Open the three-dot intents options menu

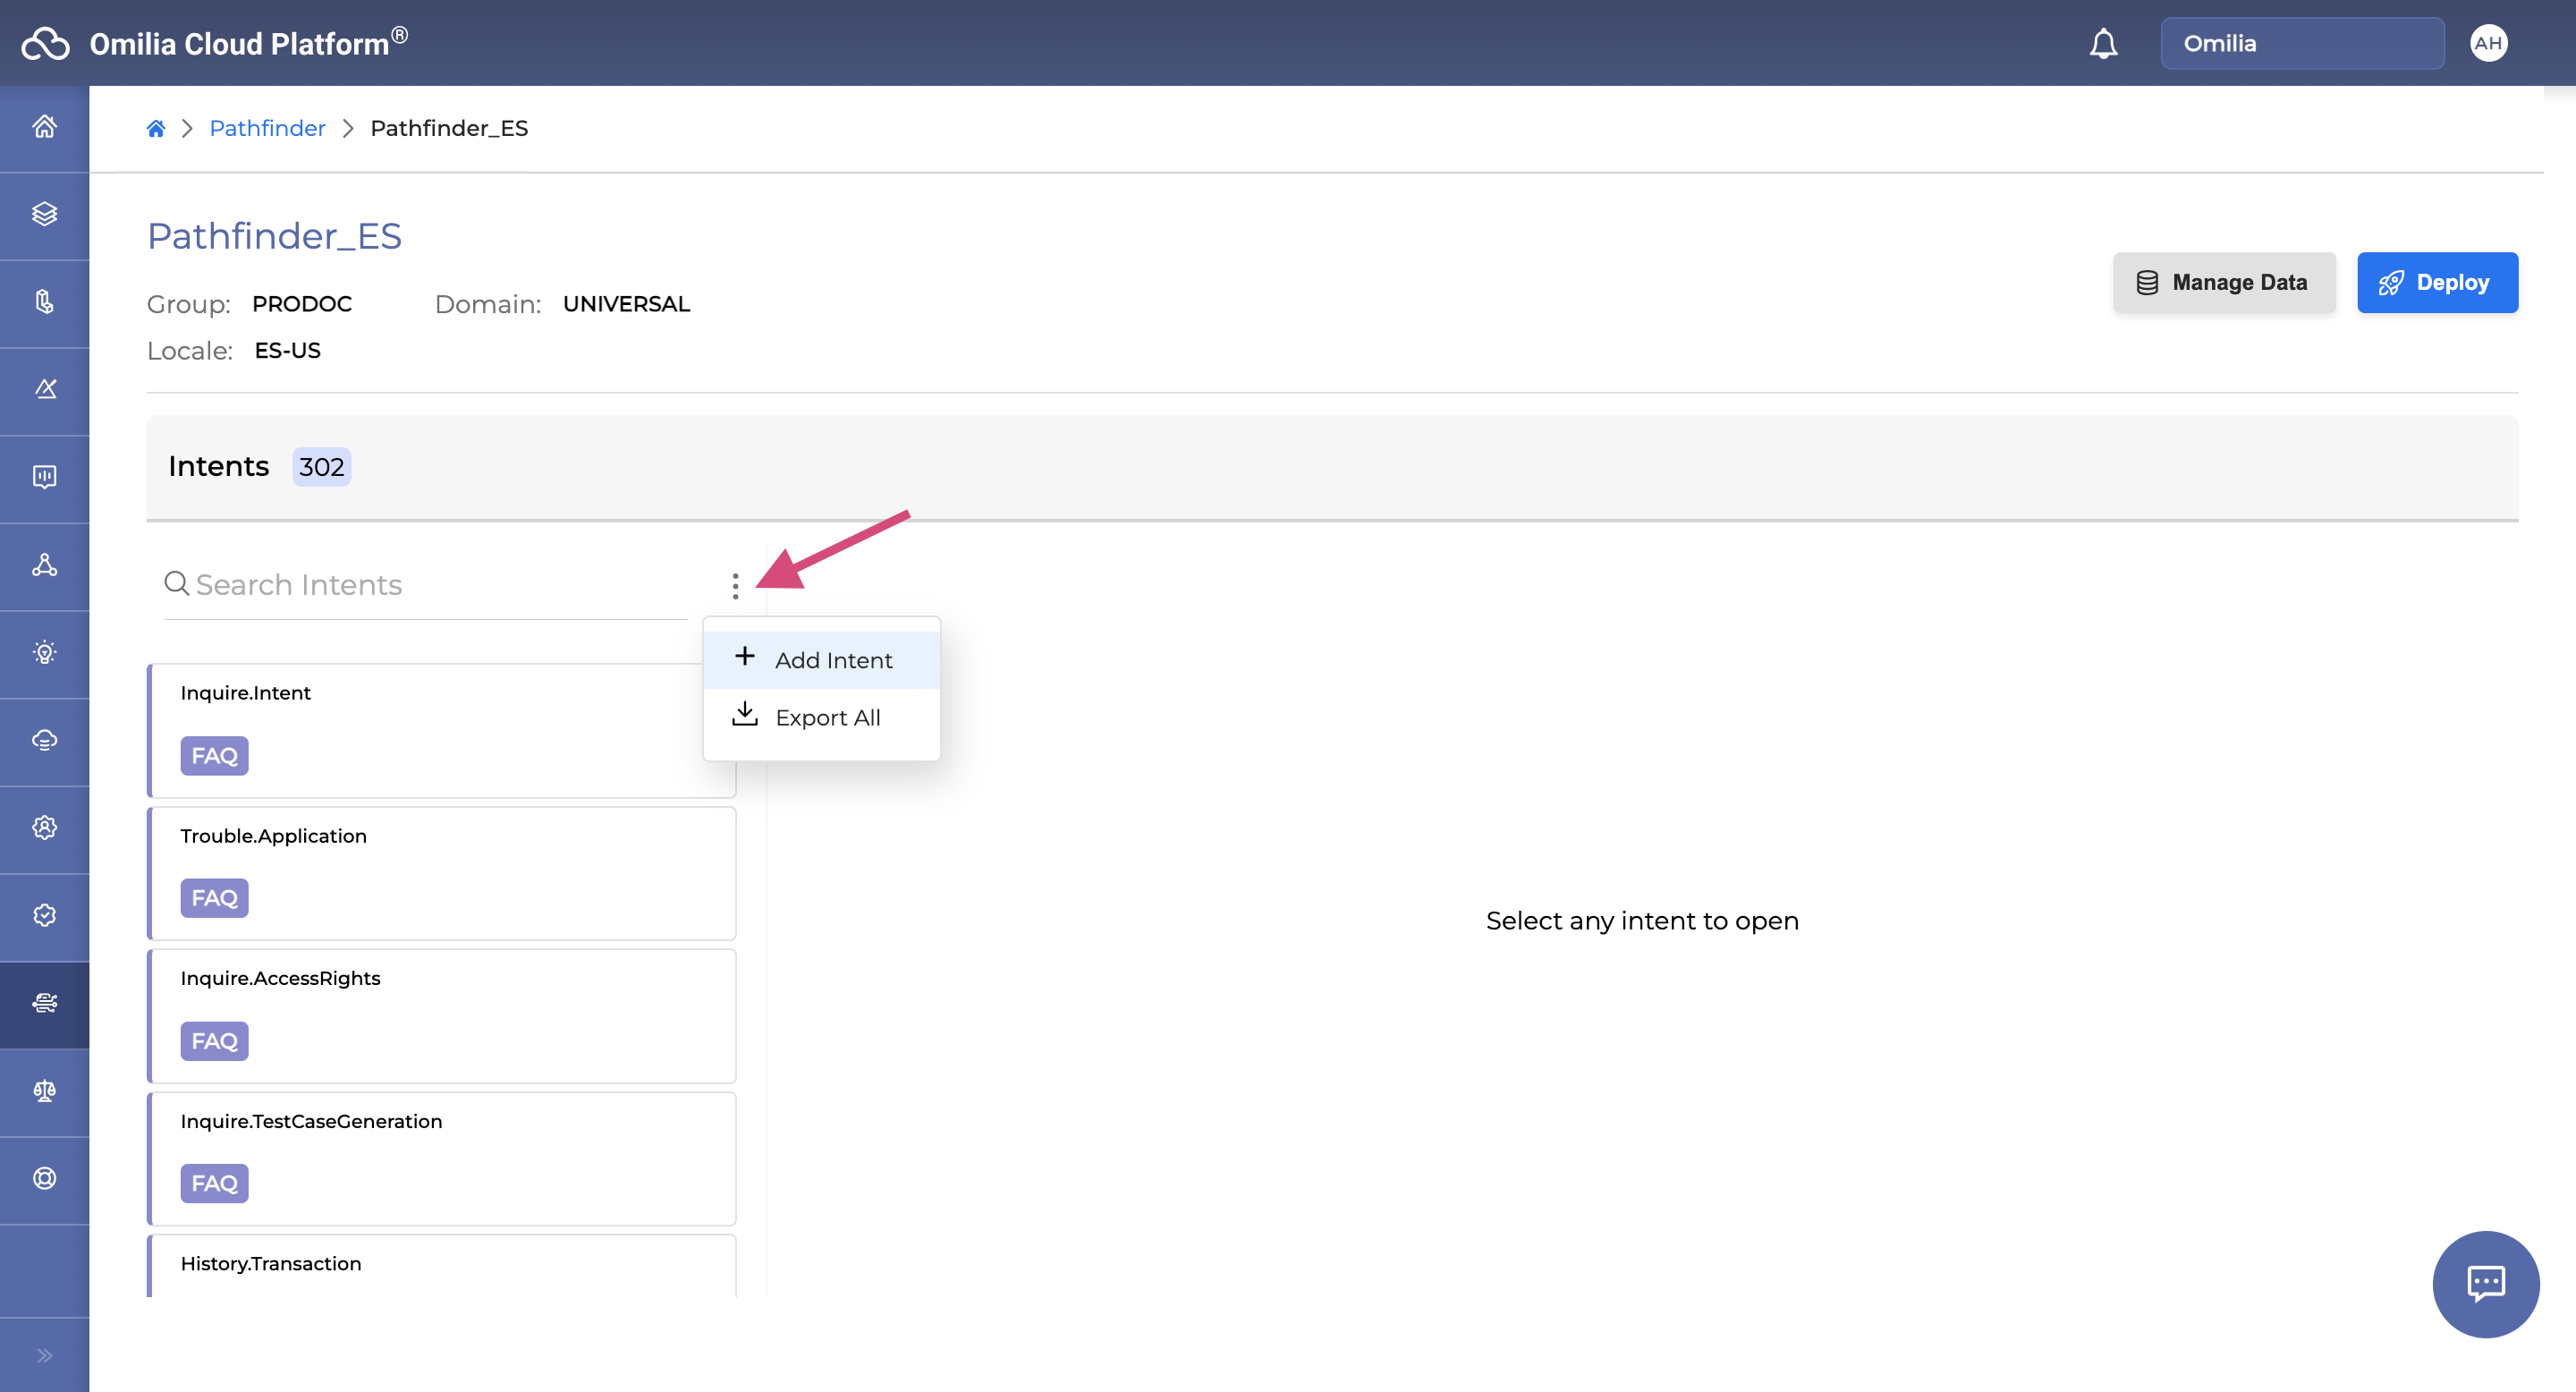(x=735, y=586)
